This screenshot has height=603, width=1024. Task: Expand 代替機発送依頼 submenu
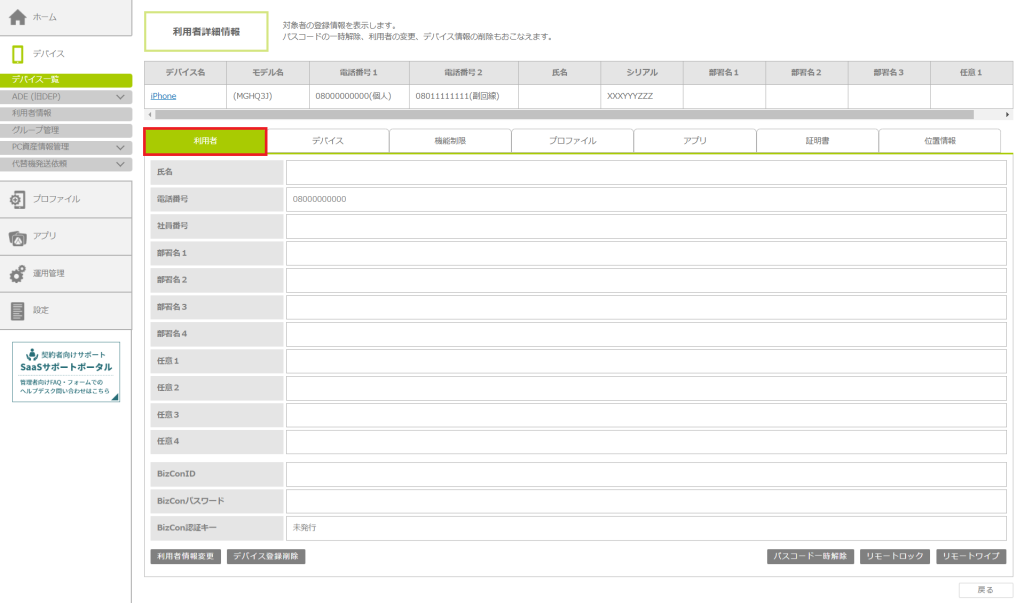120,163
